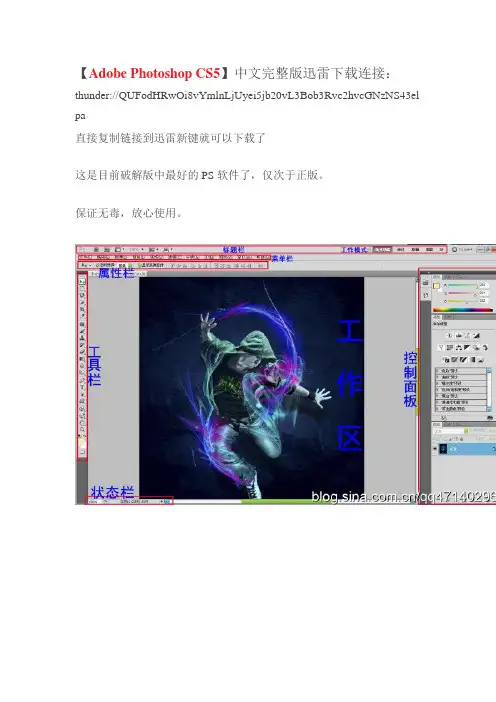Open the tool preset picker dropdown
496x702 pixels.
[x=84, y=265]
